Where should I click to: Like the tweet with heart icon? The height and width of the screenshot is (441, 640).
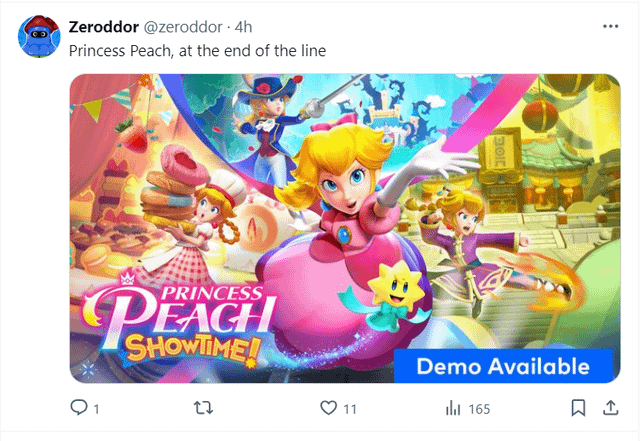[329, 408]
